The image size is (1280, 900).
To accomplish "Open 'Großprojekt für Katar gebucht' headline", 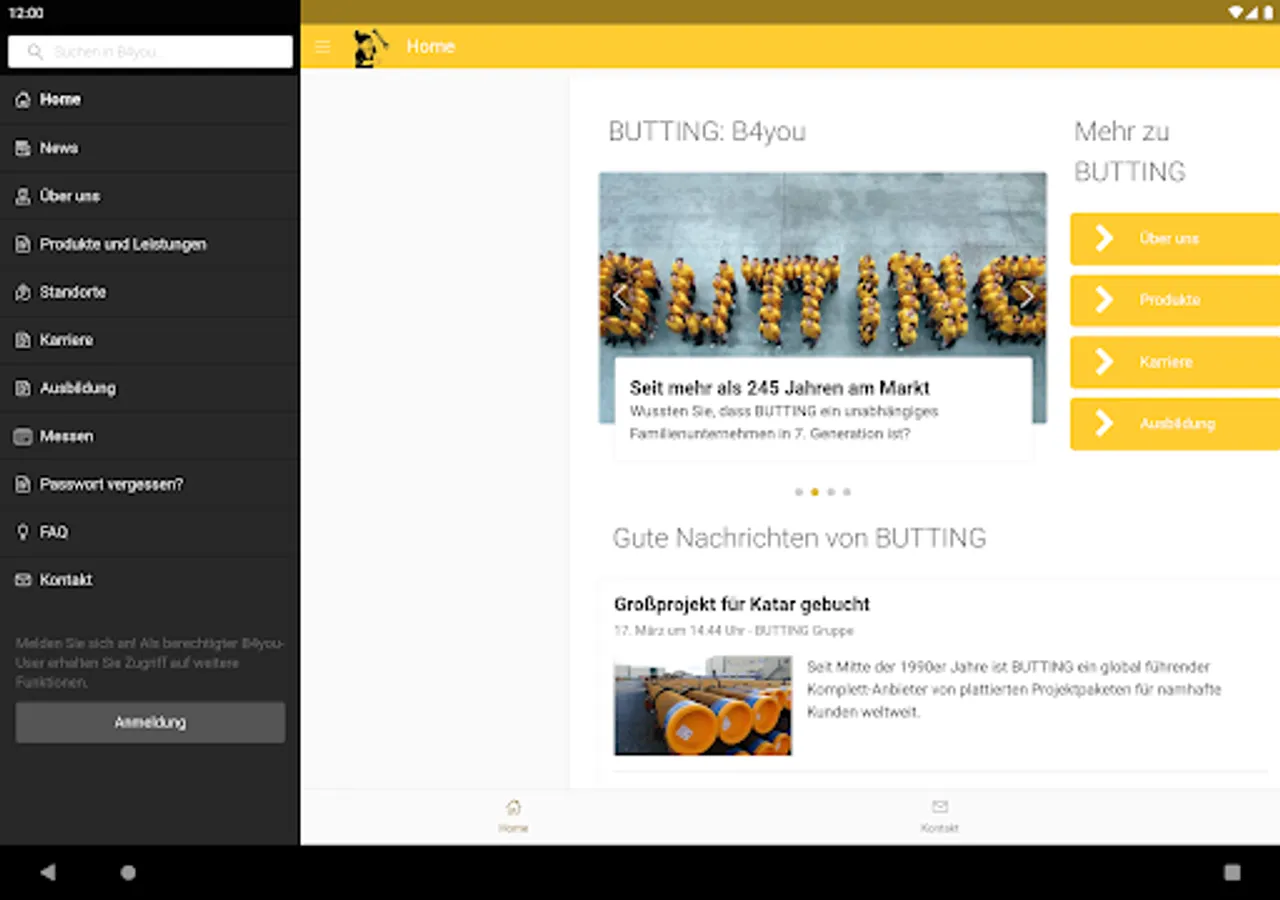I will pos(742,604).
